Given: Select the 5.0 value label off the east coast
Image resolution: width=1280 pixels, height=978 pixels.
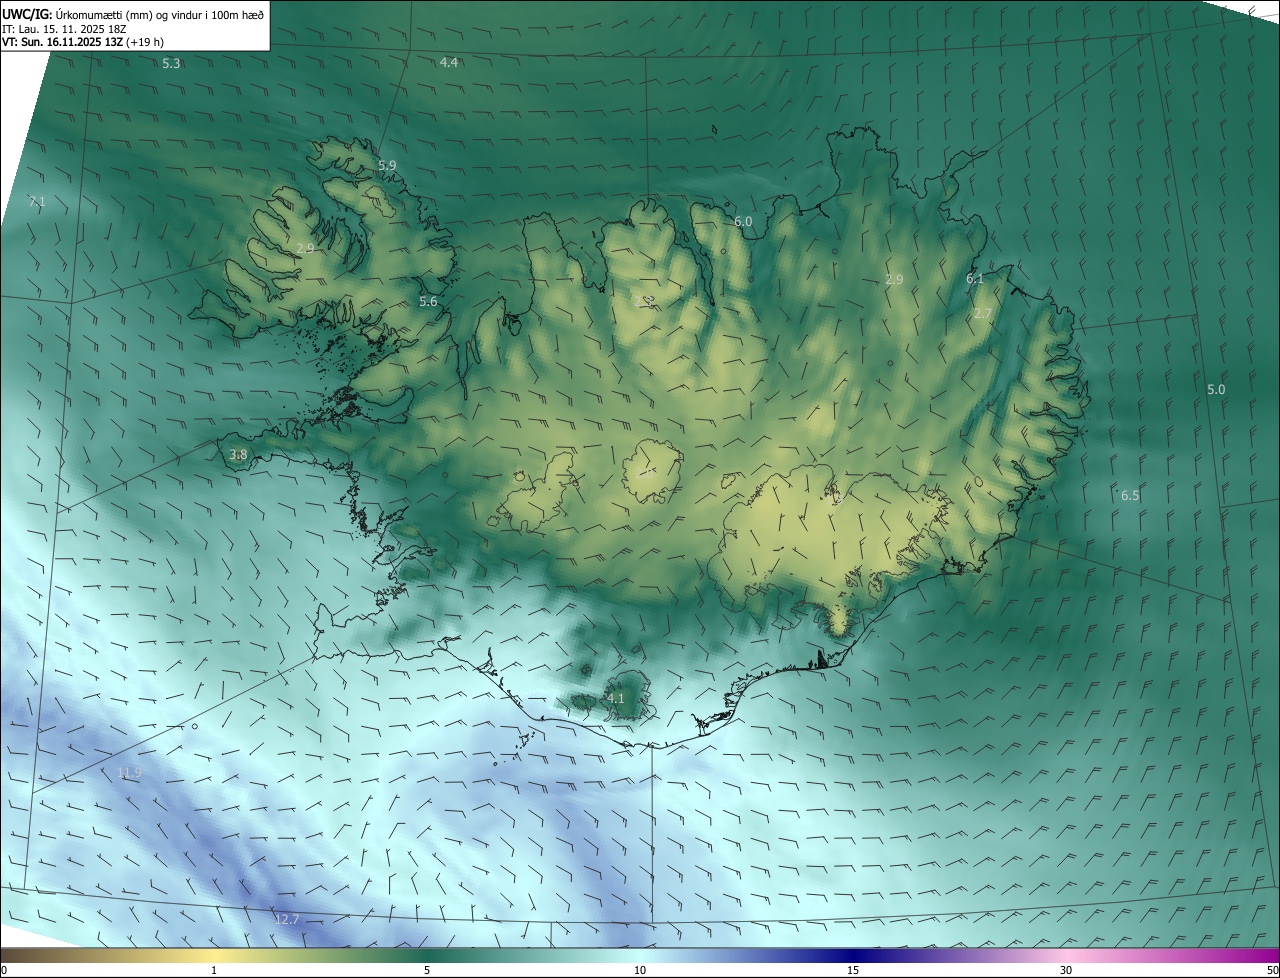Looking at the screenshot, I should pyautogui.click(x=1216, y=390).
